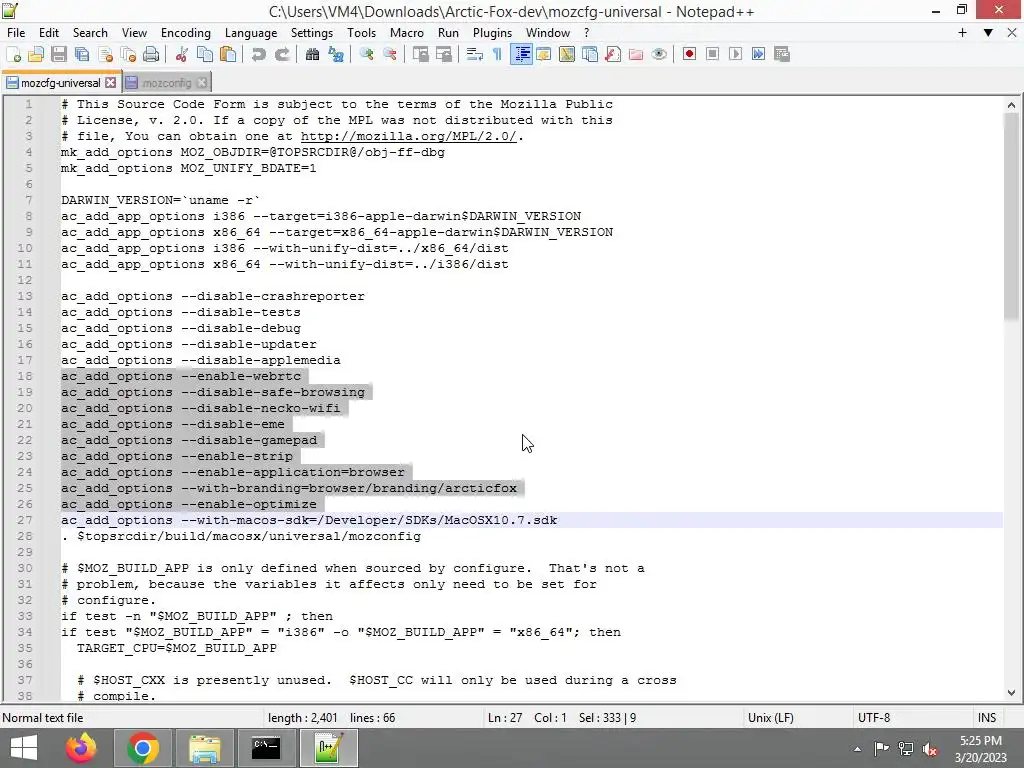Show hidden system tray icons arrow
Image resolution: width=1024 pixels, height=768 pixels.
(x=857, y=749)
